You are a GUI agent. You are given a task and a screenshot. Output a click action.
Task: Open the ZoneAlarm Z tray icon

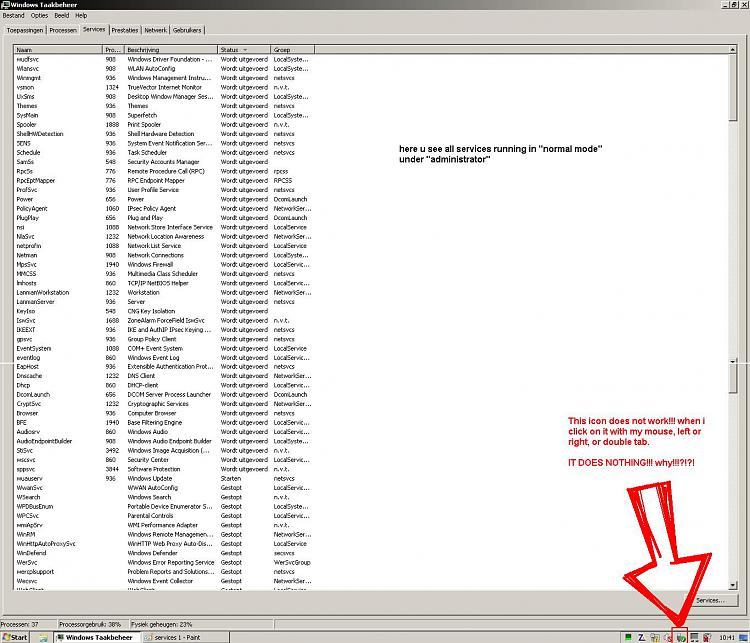pyautogui.click(x=641, y=637)
